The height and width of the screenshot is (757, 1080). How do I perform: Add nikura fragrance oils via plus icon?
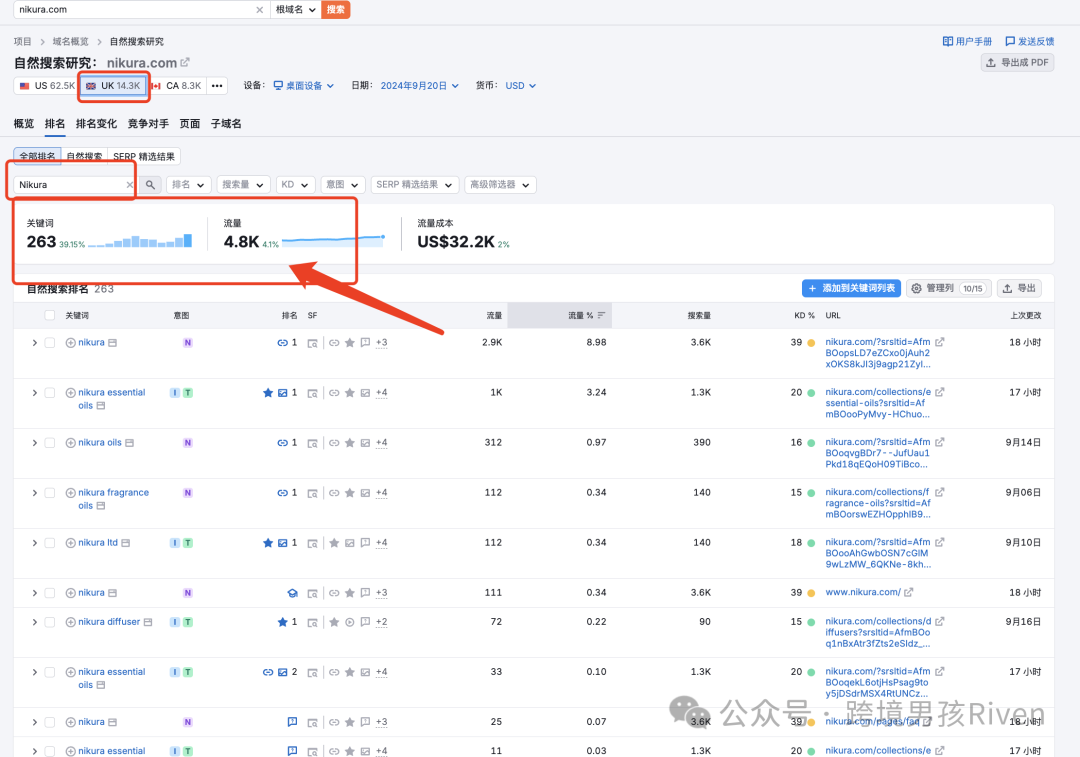70,493
